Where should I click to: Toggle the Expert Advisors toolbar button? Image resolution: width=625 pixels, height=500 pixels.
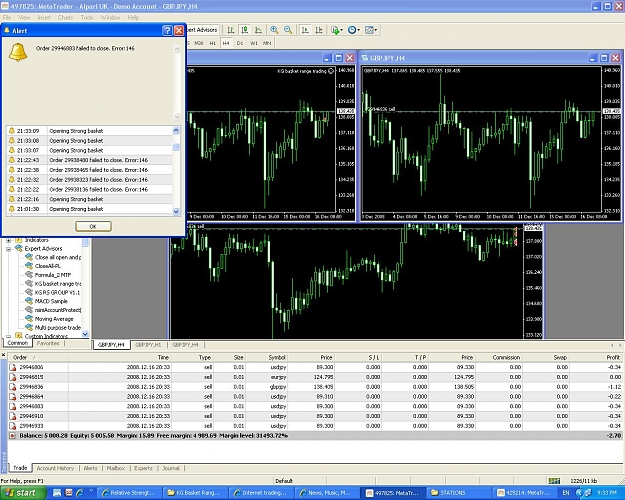tap(202, 30)
